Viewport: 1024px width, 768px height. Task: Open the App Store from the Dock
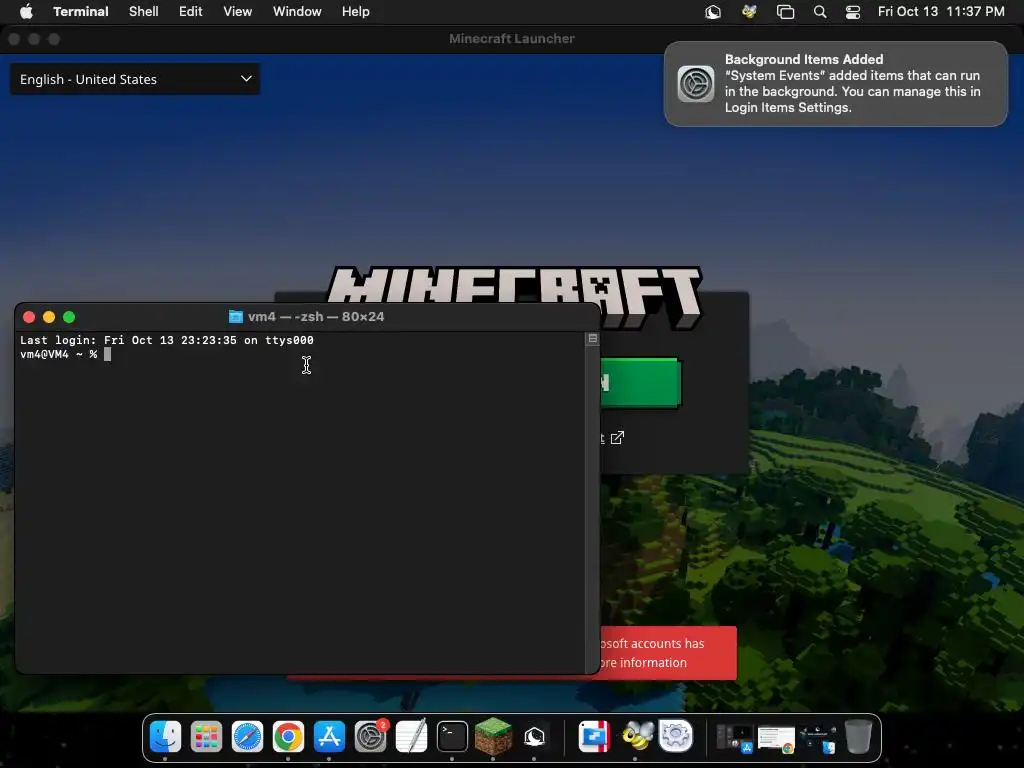pos(329,737)
